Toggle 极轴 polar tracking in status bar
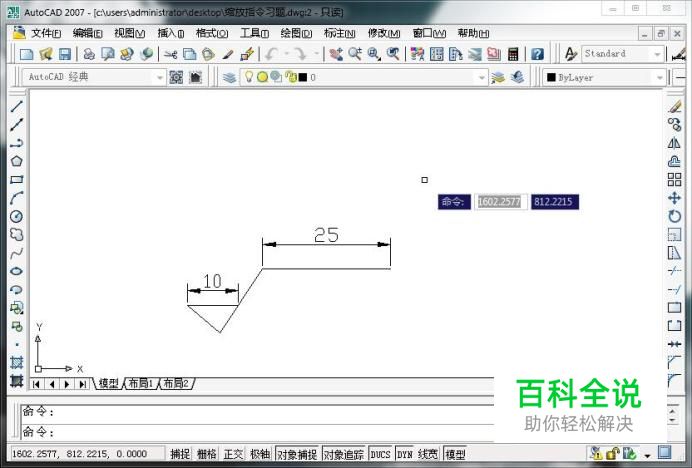Viewport: 692px width, 468px height. (260, 454)
